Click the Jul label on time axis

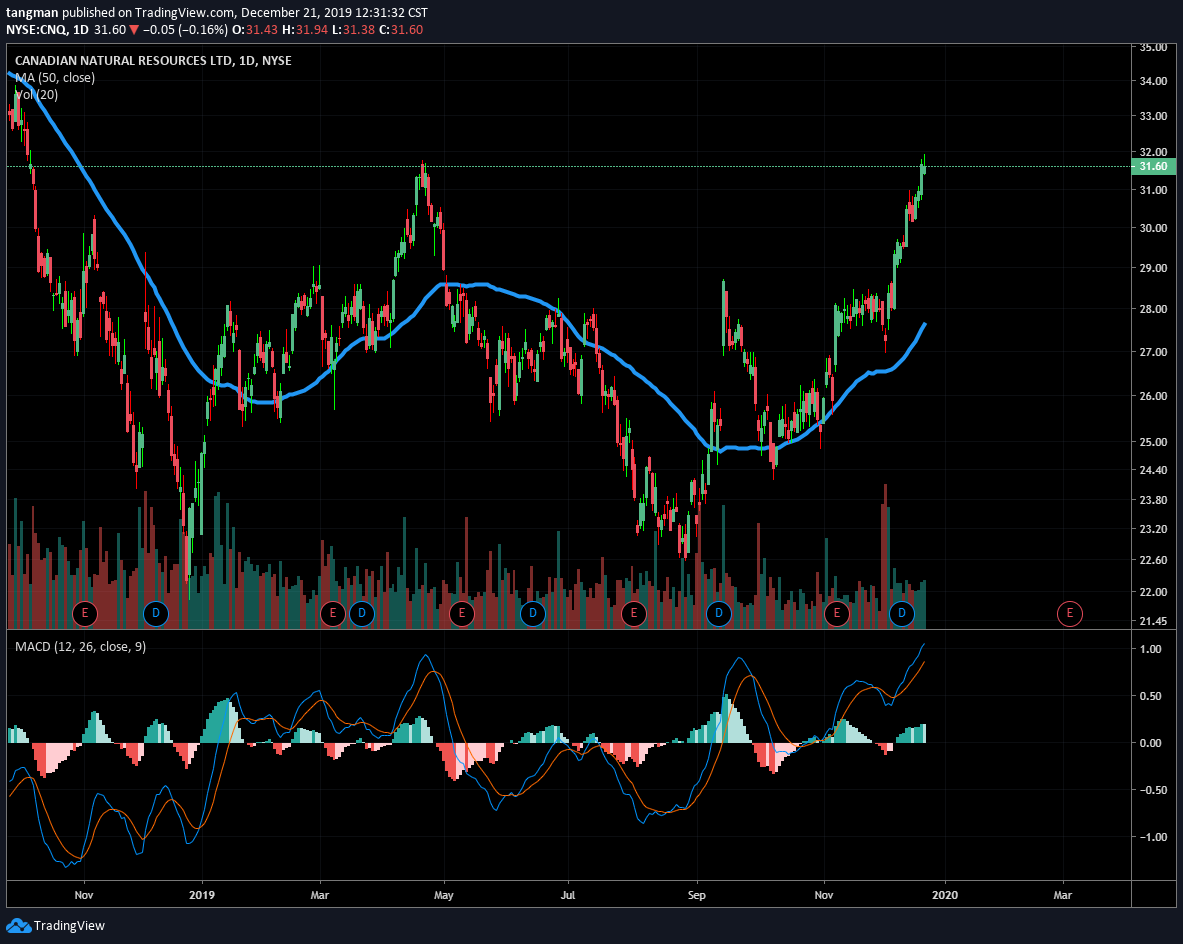pyautogui.click(x=567, y=895)
